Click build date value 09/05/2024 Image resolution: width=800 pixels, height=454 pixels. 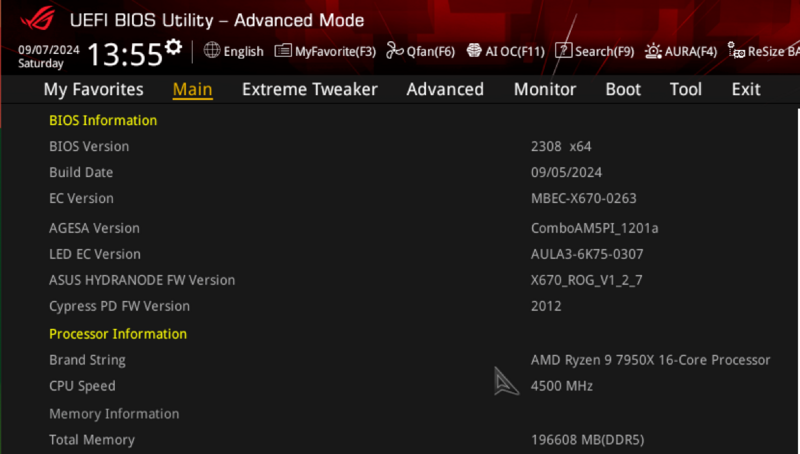(566, 172)
